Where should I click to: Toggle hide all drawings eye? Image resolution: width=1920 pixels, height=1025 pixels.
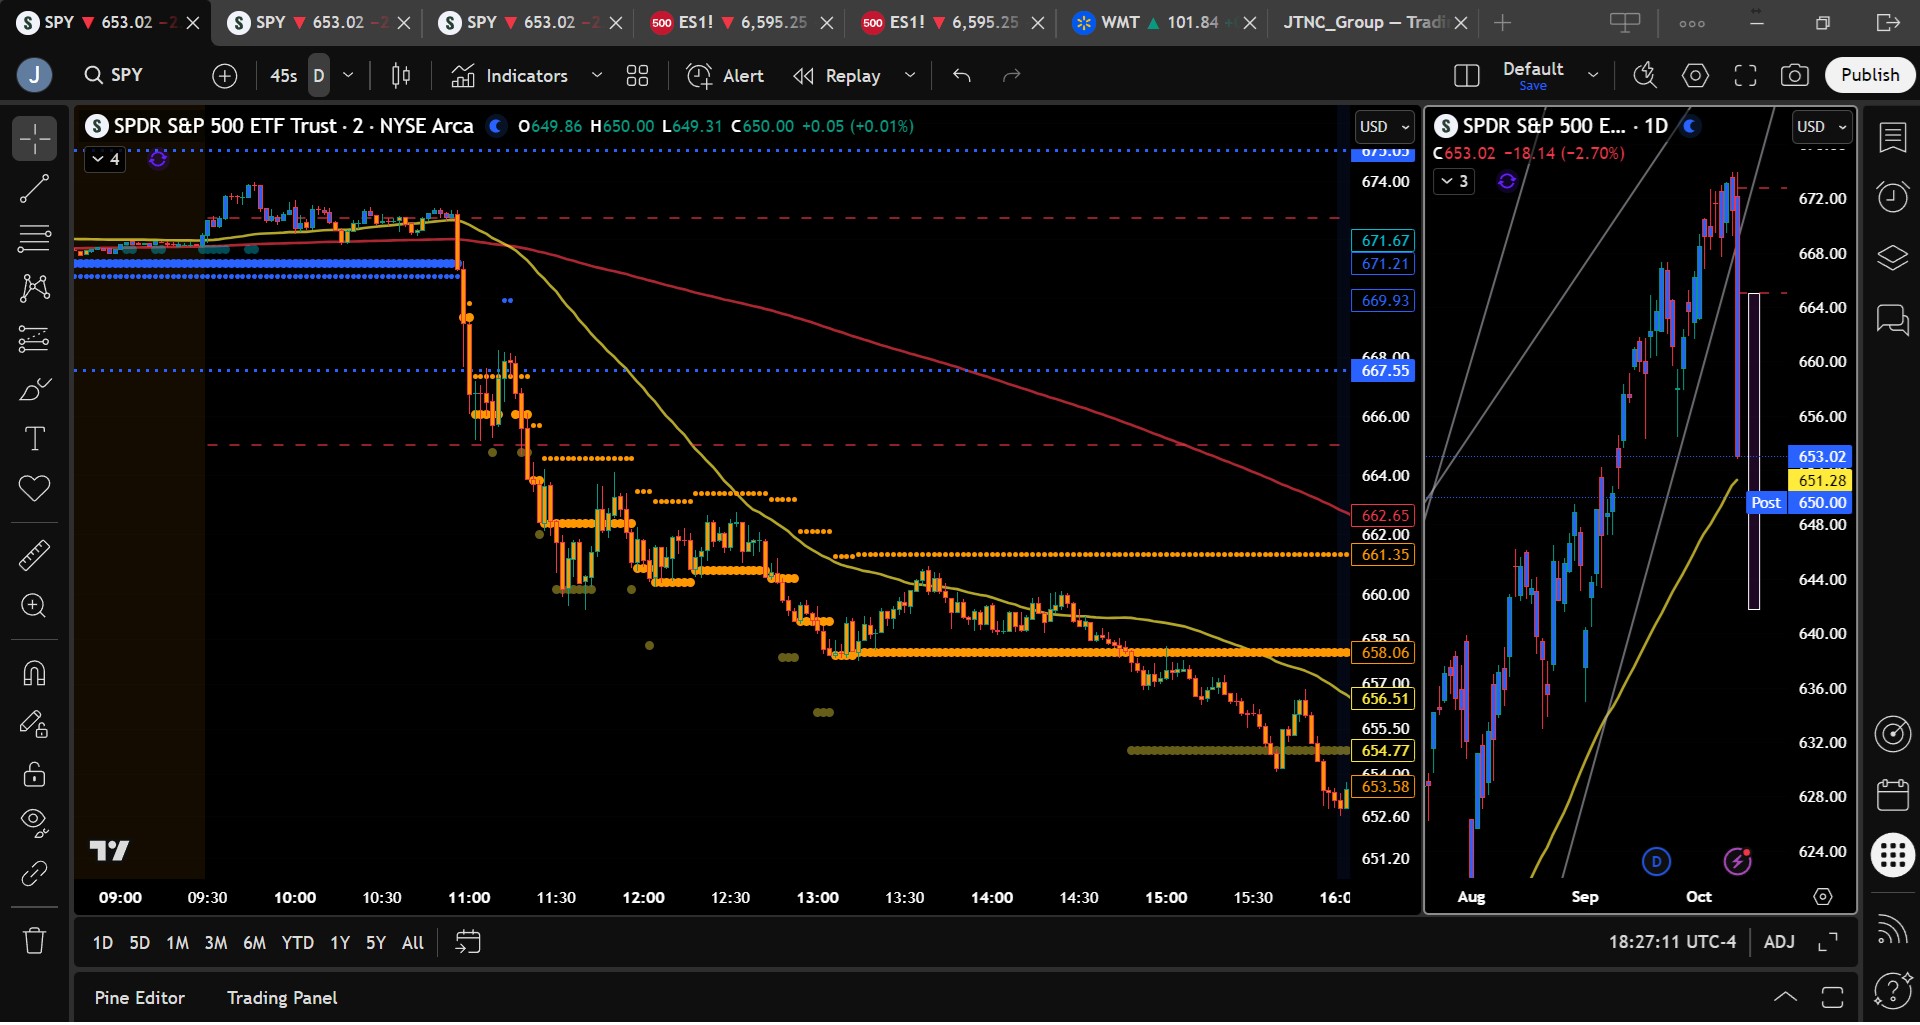(34, 823)
